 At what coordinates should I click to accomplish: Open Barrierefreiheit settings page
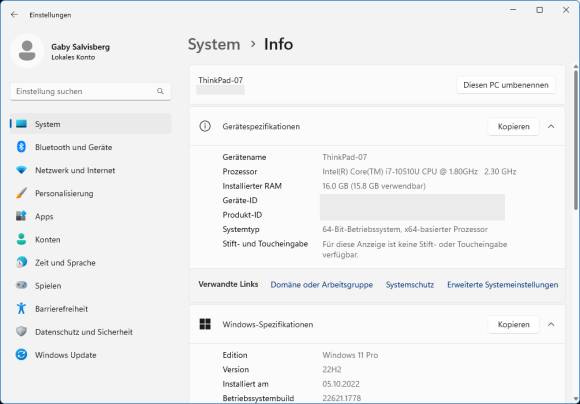click(91, 309)
